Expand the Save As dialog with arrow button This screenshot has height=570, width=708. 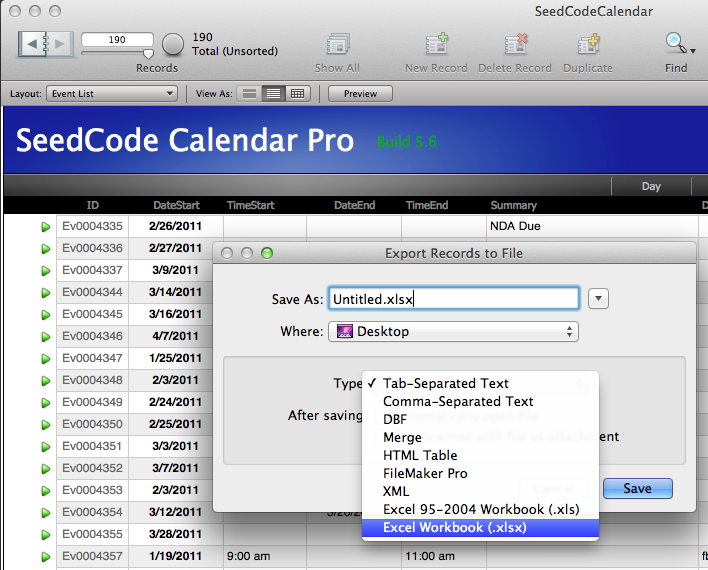(598, 299)
